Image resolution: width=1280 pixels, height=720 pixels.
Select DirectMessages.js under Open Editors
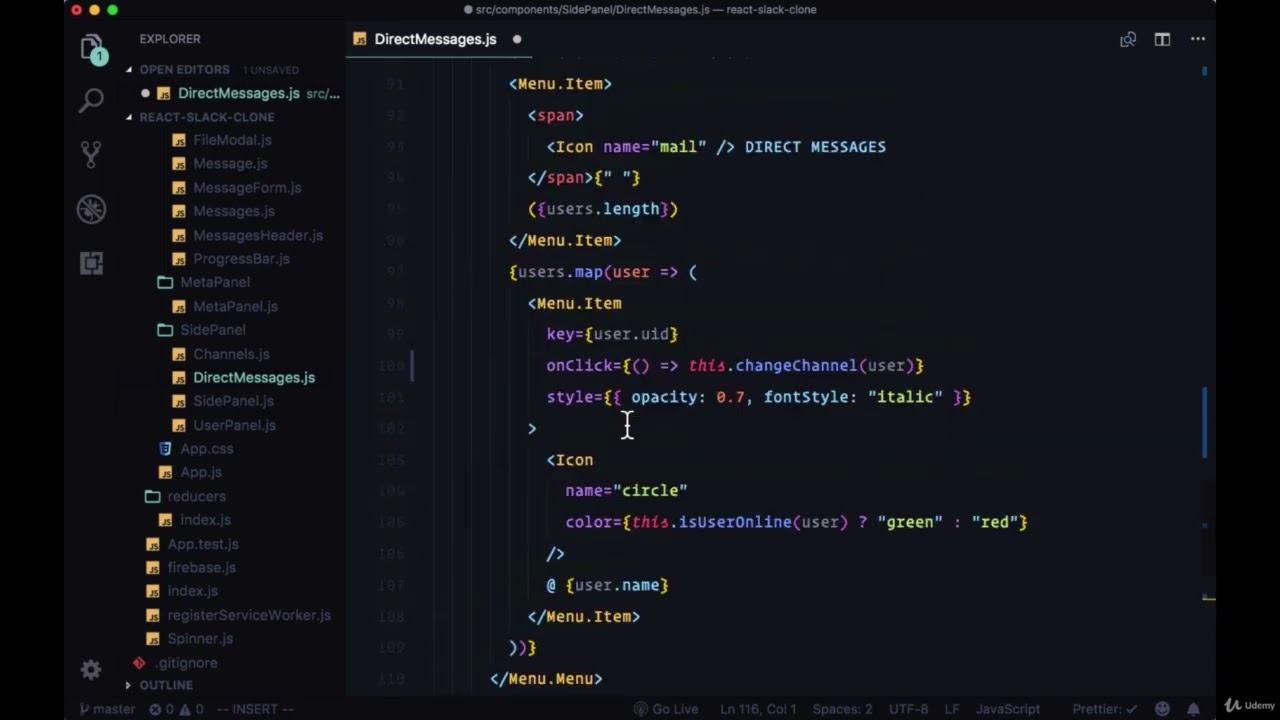point(238,93)
